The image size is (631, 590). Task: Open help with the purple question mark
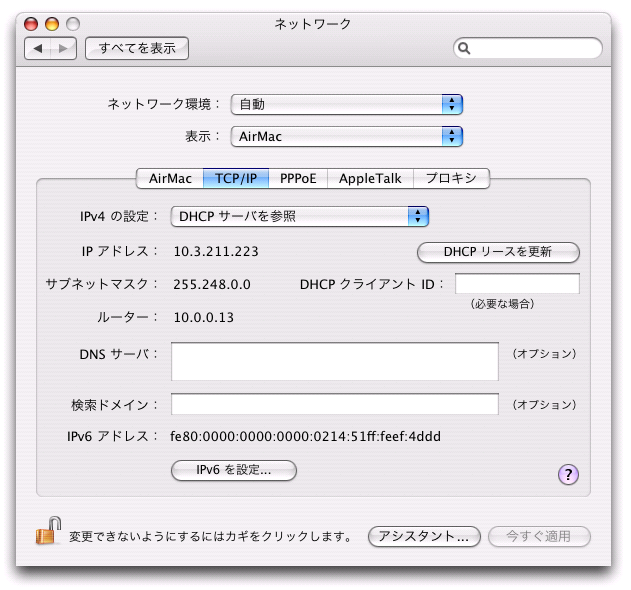568,474
